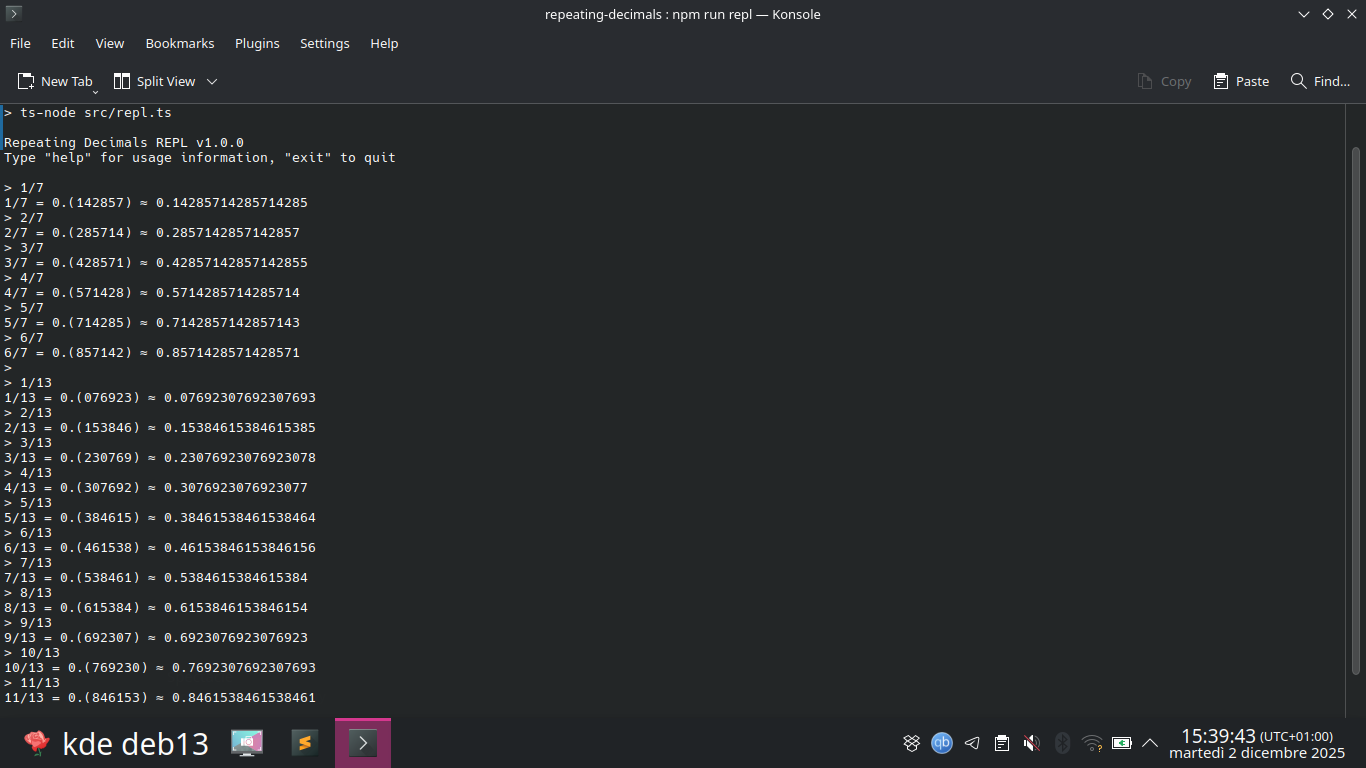Open the Bookmarks menu

180,43
